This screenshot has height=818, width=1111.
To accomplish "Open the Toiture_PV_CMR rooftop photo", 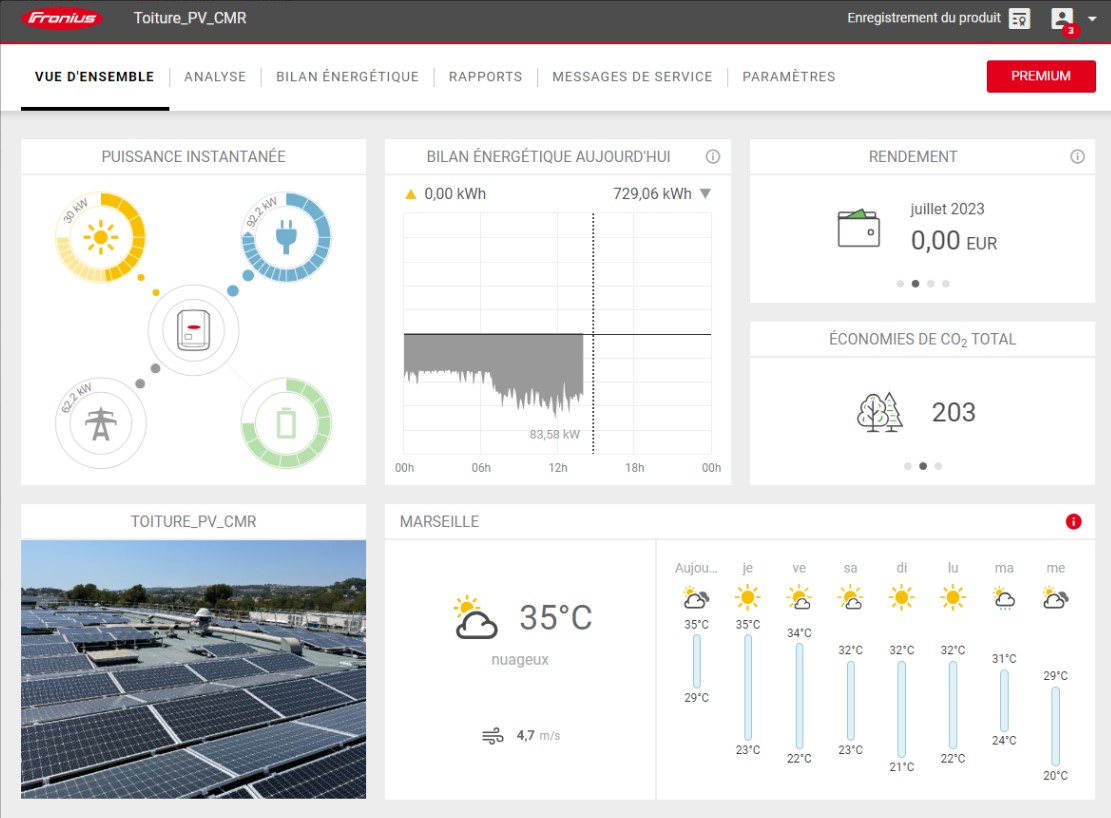I will point(193,669).
